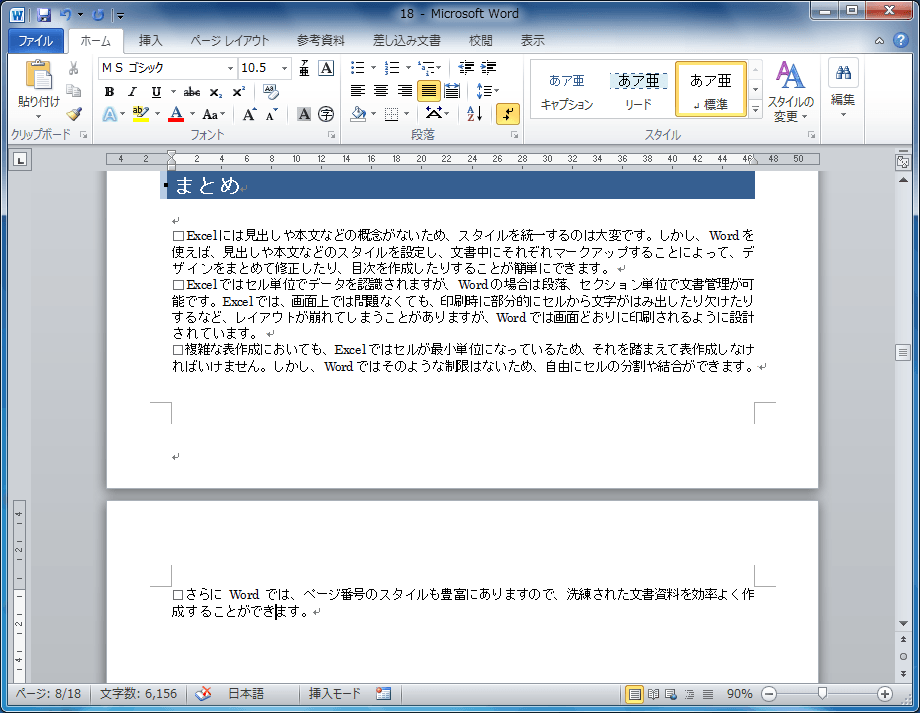
Task: Click the 日本語 language indicator
Action: [245, 694]
